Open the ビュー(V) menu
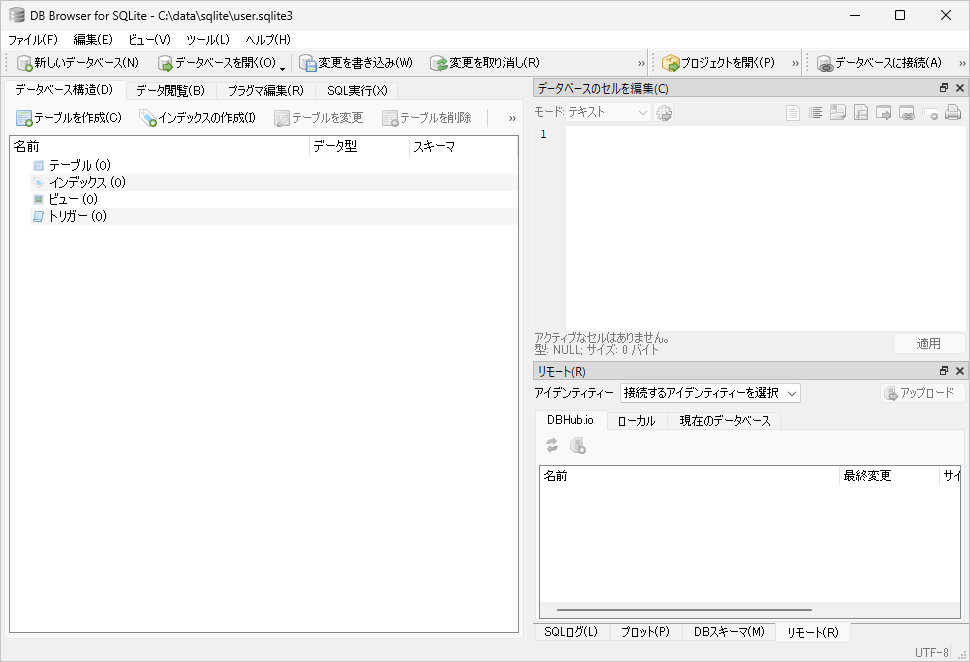Screen dimensions: 970x662 149,40
